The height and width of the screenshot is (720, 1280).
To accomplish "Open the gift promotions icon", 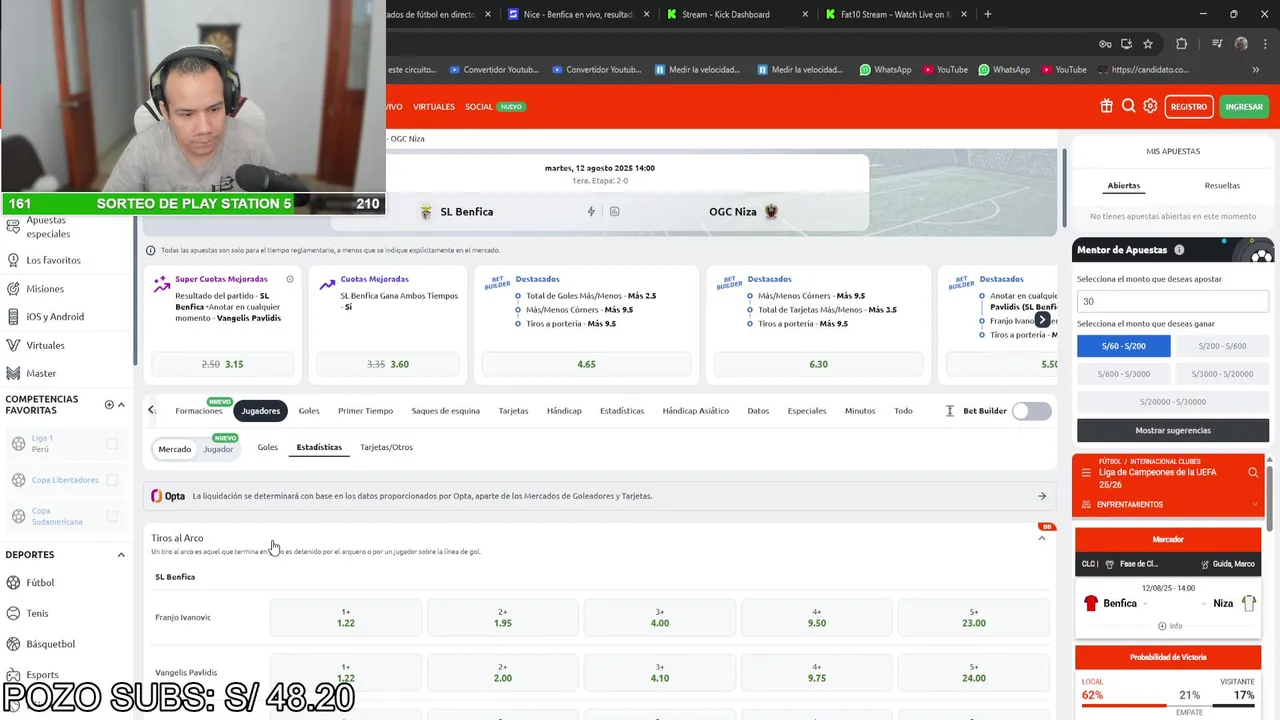I will 1106,106.
